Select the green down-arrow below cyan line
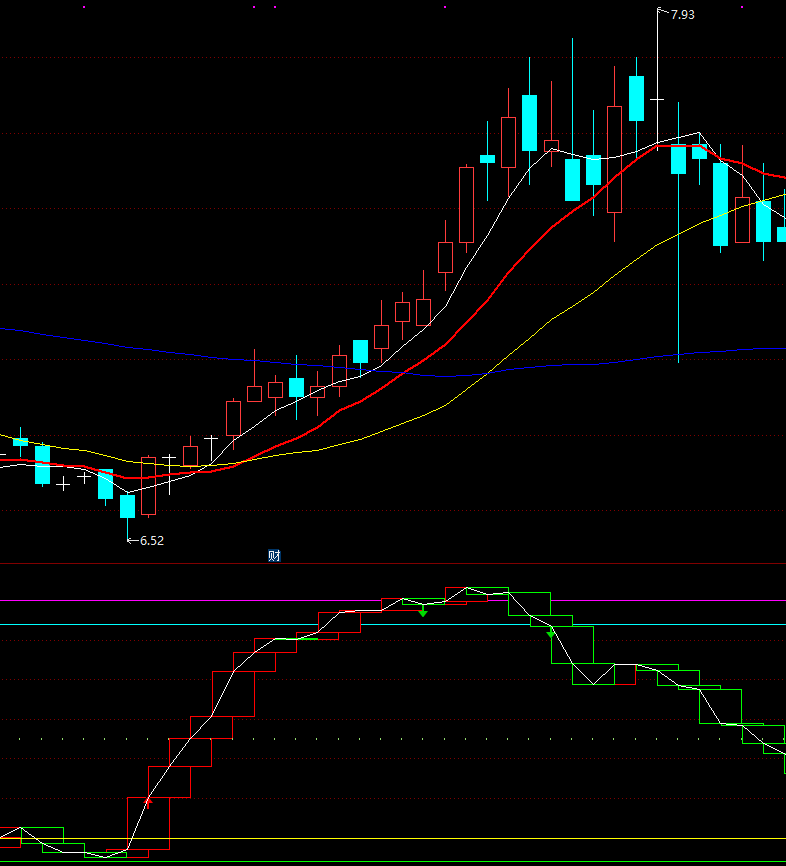Image resolution: width=786 pixels, height=866 pixels. coord(551,633)
